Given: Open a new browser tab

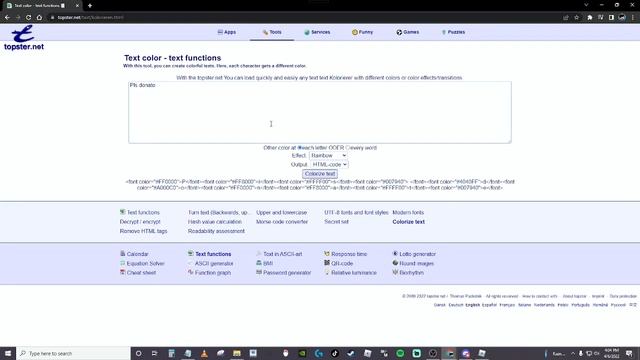Looking at the screenshot, I should (90, 6).
